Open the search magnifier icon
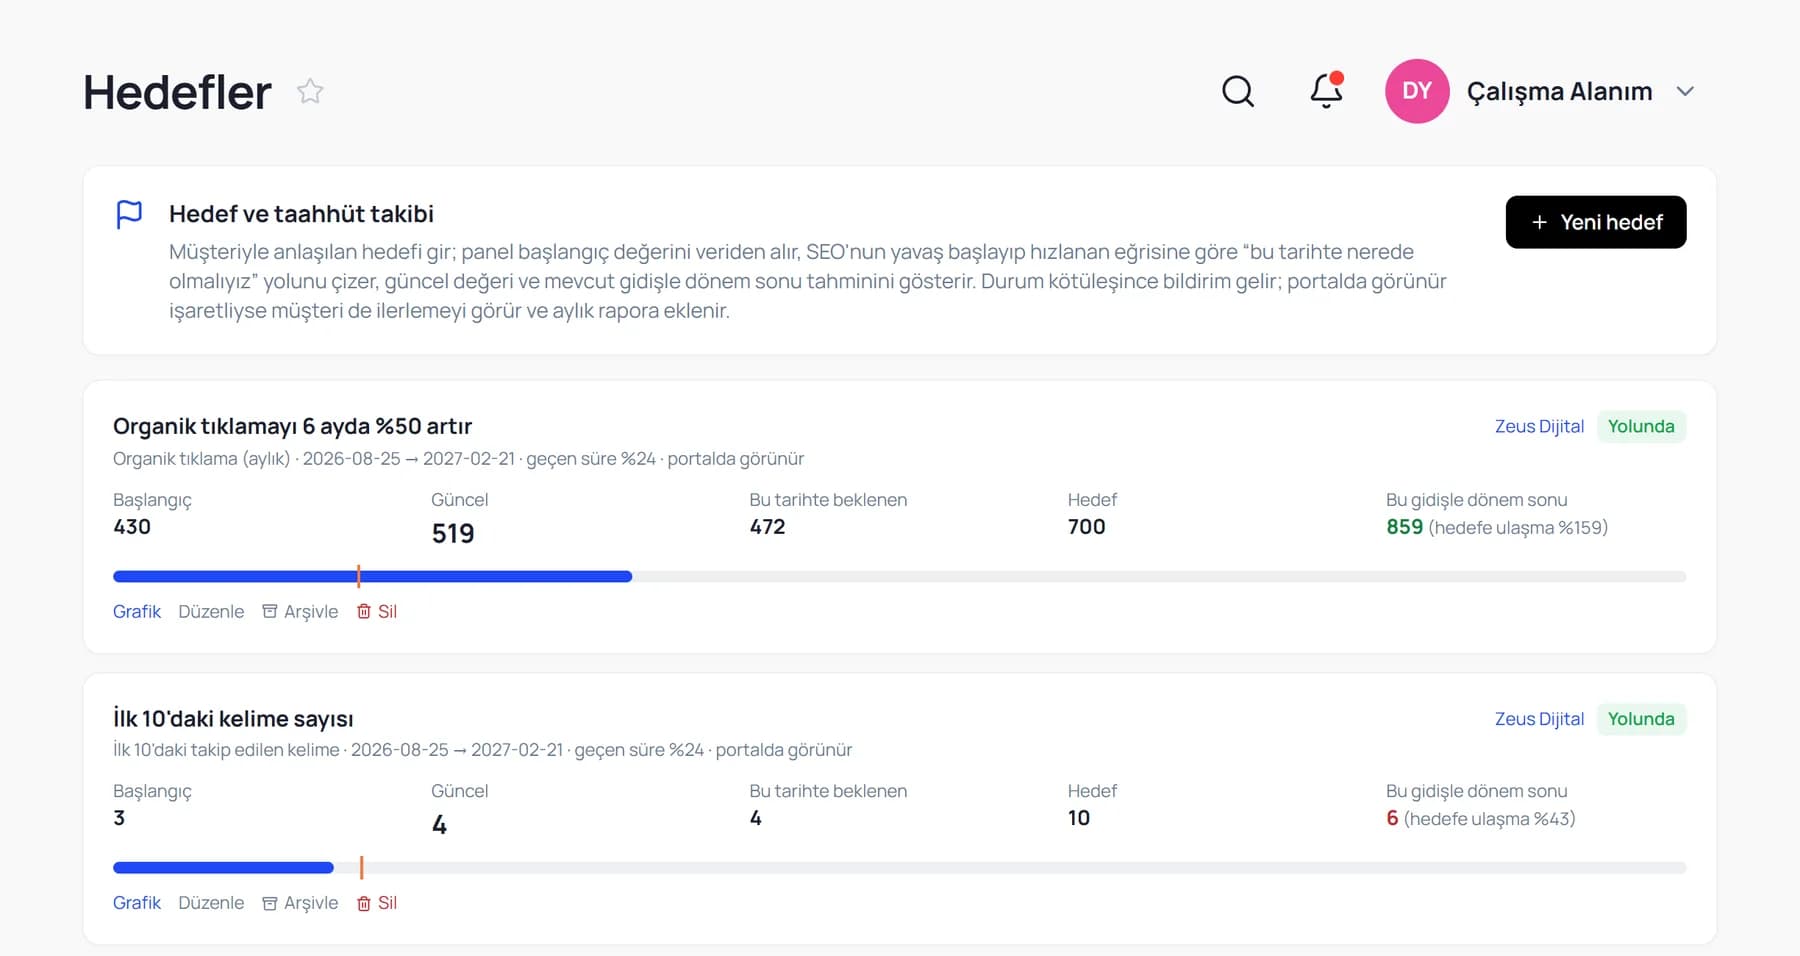The width and height of the screenshot is (1800, 956). click(1238, 91)
